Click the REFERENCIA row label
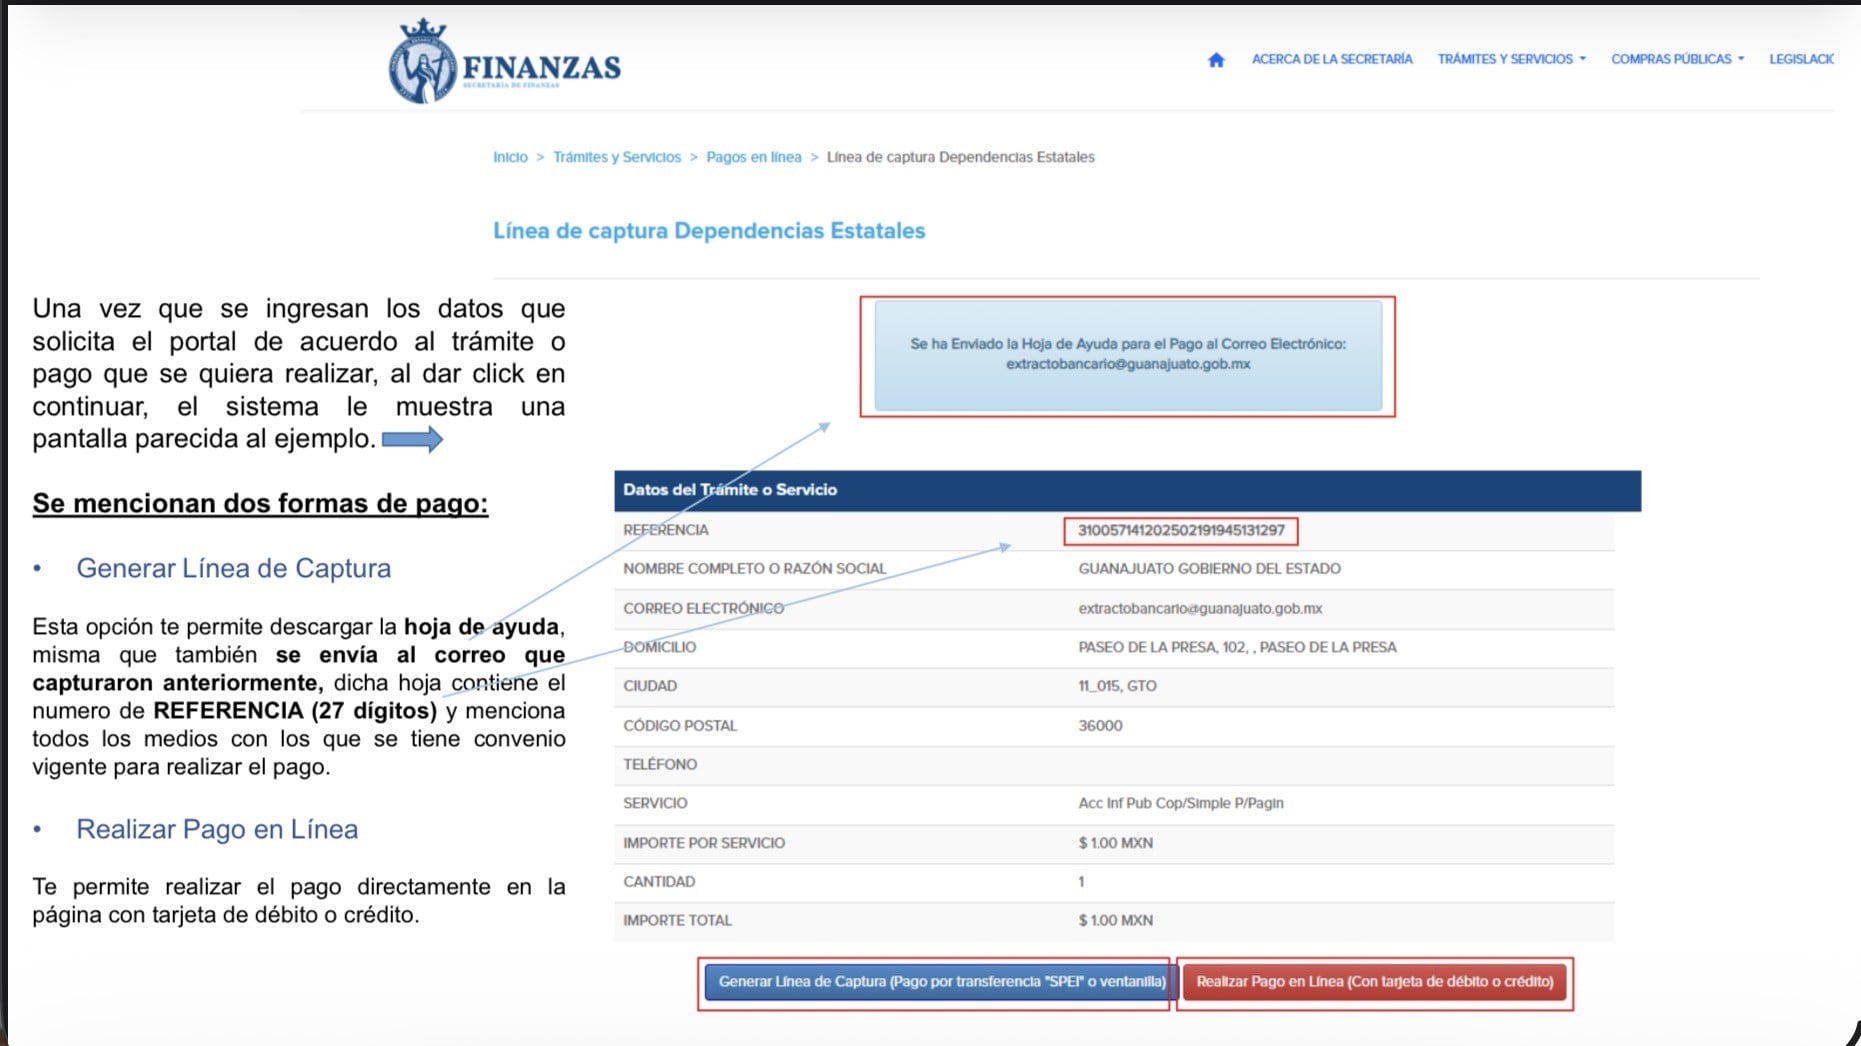Screen dimensions: 1861x1046 (x=665, y=530)
